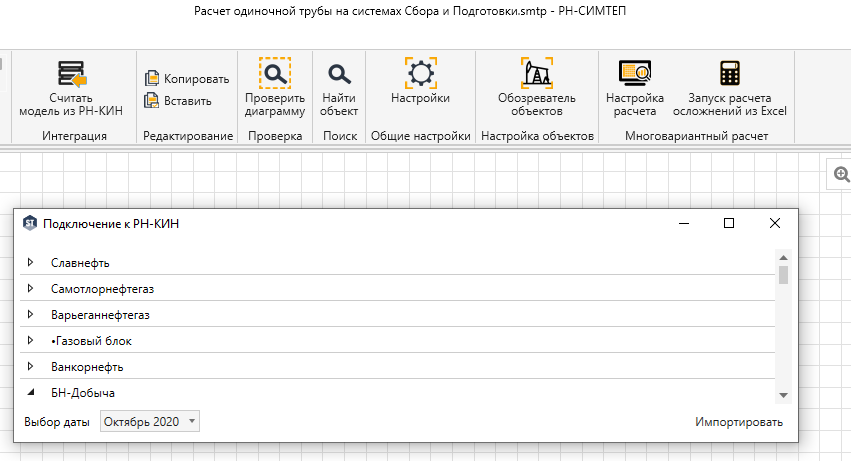Click Read model from РН-КИН icon
Viewport: 851px width, 461px height.
point(72,74)
